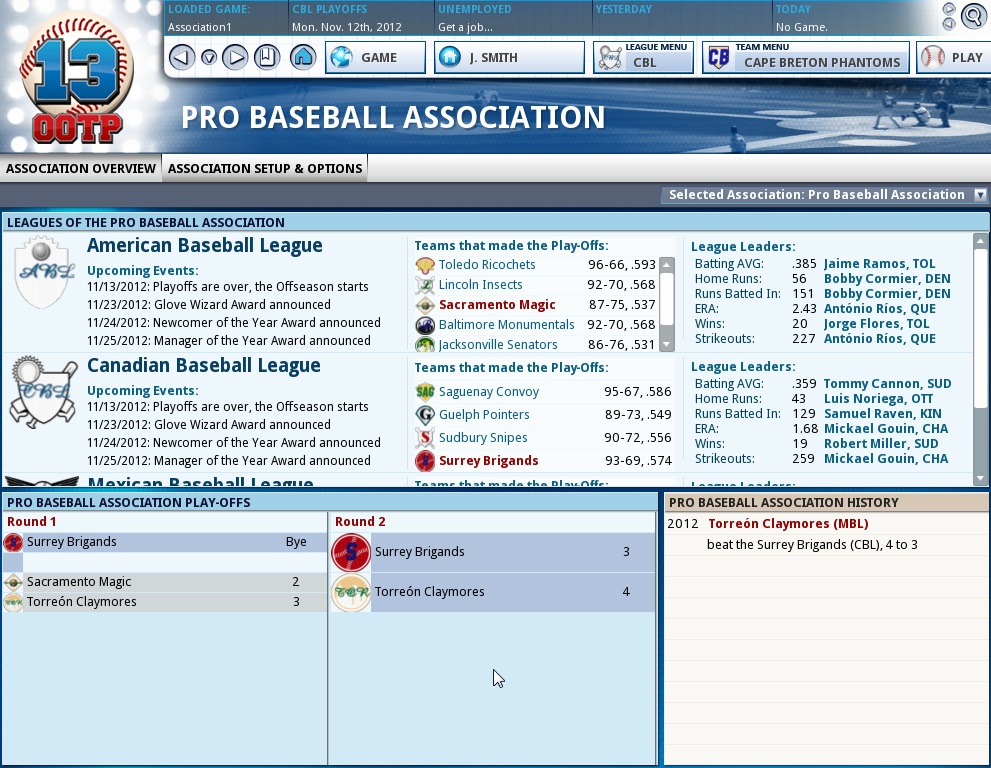This screenshot has height=768, width=991.
Task: Open navigation history dropdown arrow
Action: click(208, 58)
